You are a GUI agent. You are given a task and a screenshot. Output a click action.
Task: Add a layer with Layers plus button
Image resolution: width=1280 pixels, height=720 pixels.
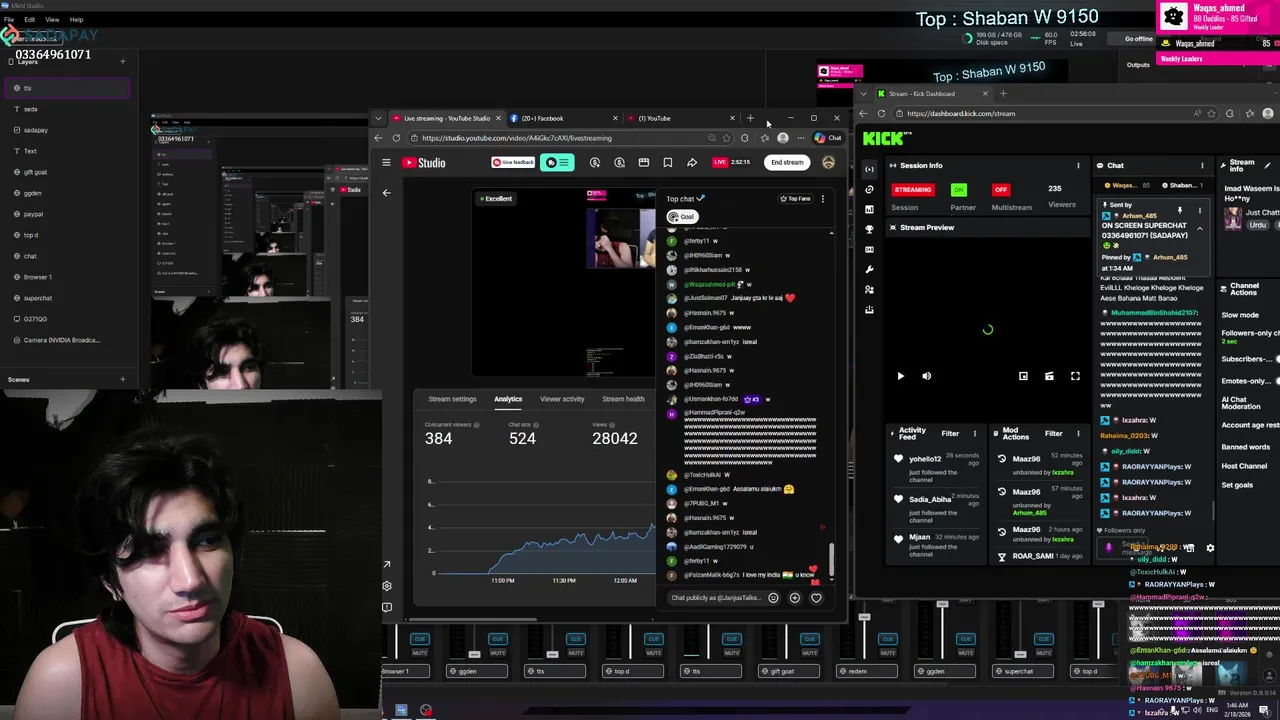(122, 61)
